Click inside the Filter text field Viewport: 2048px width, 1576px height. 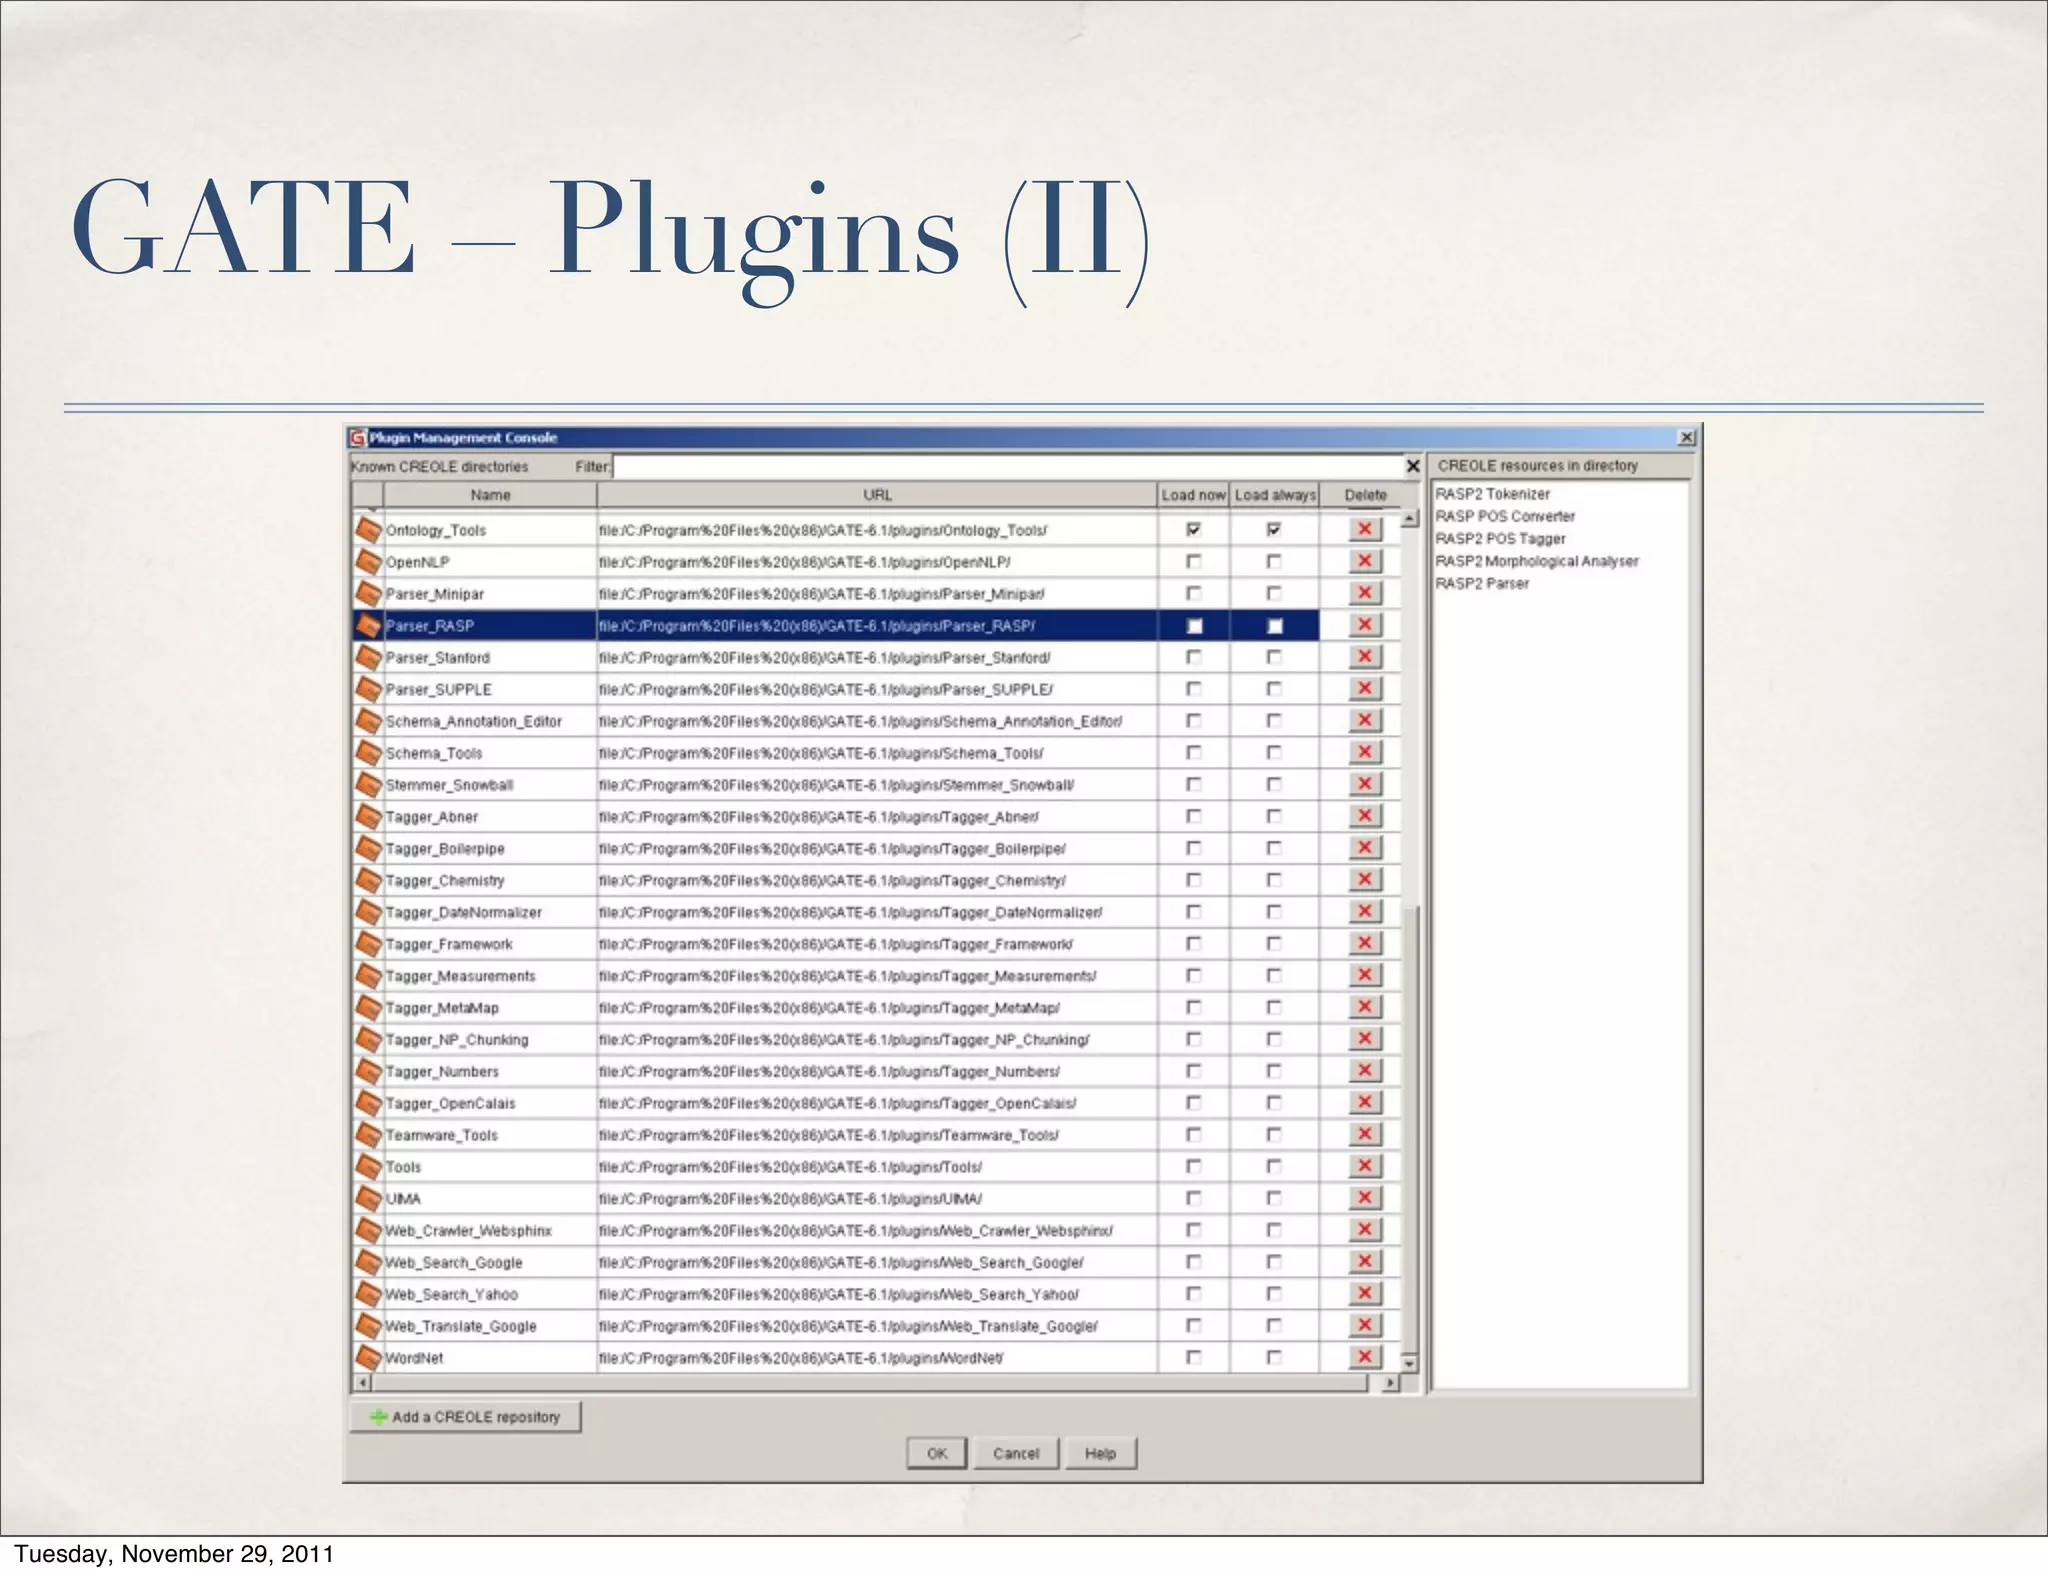[x=1008, y=467]
